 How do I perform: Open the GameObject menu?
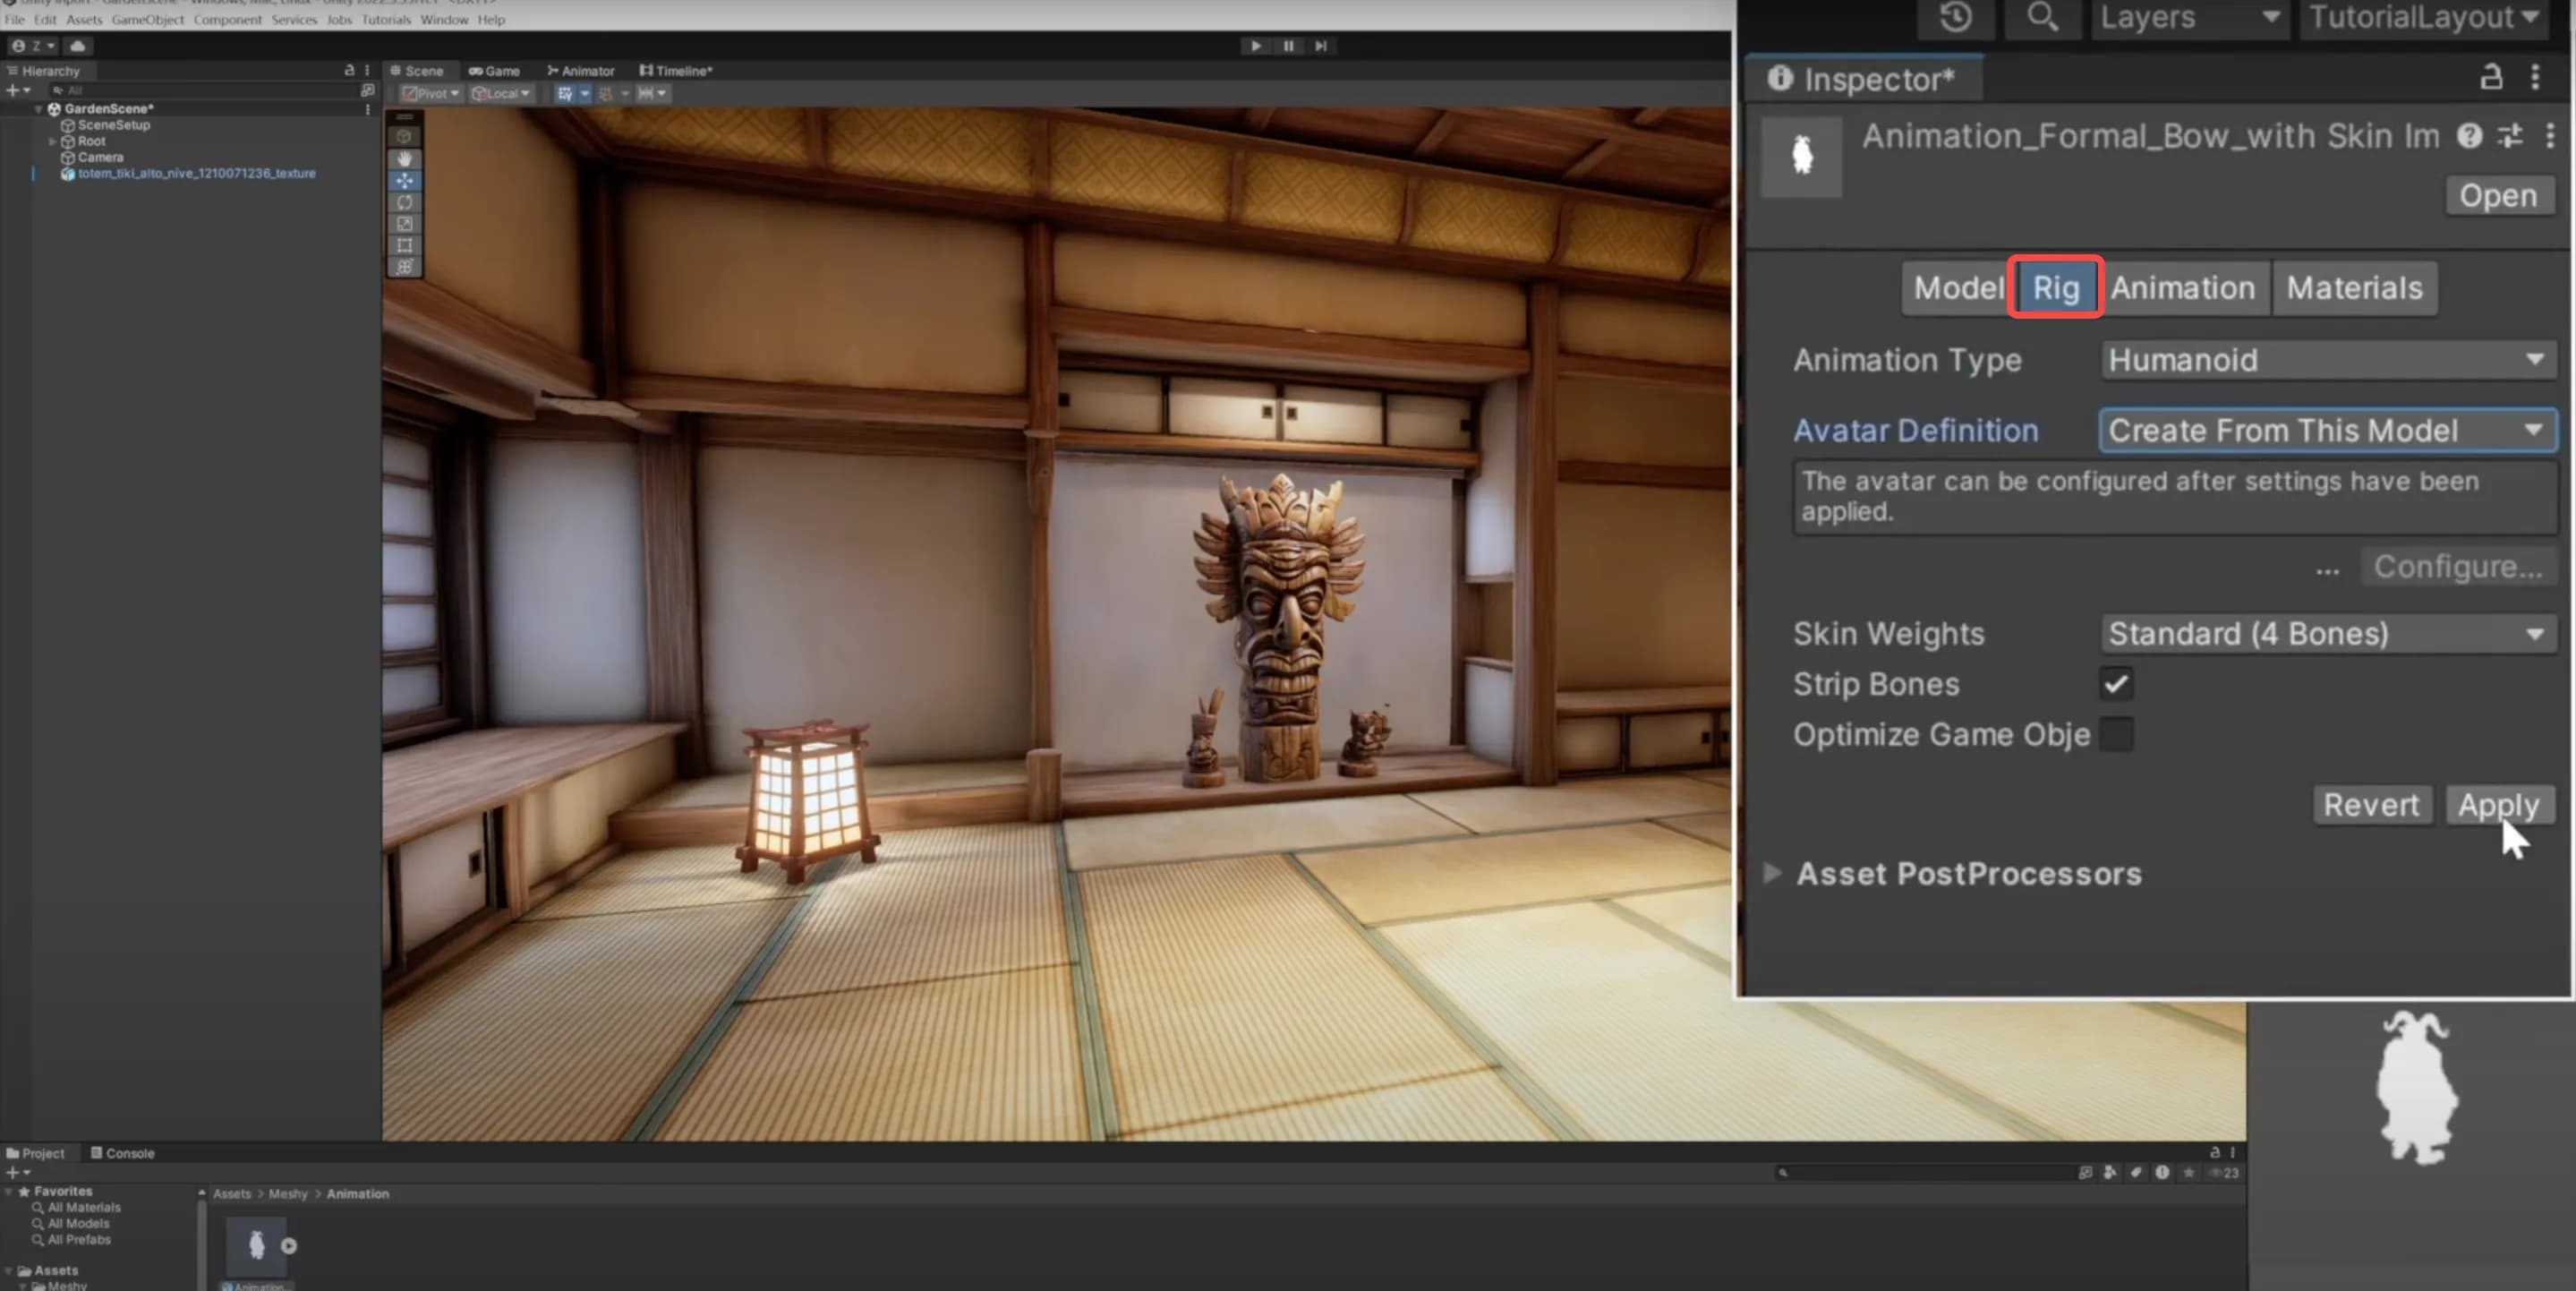(148, 19)
